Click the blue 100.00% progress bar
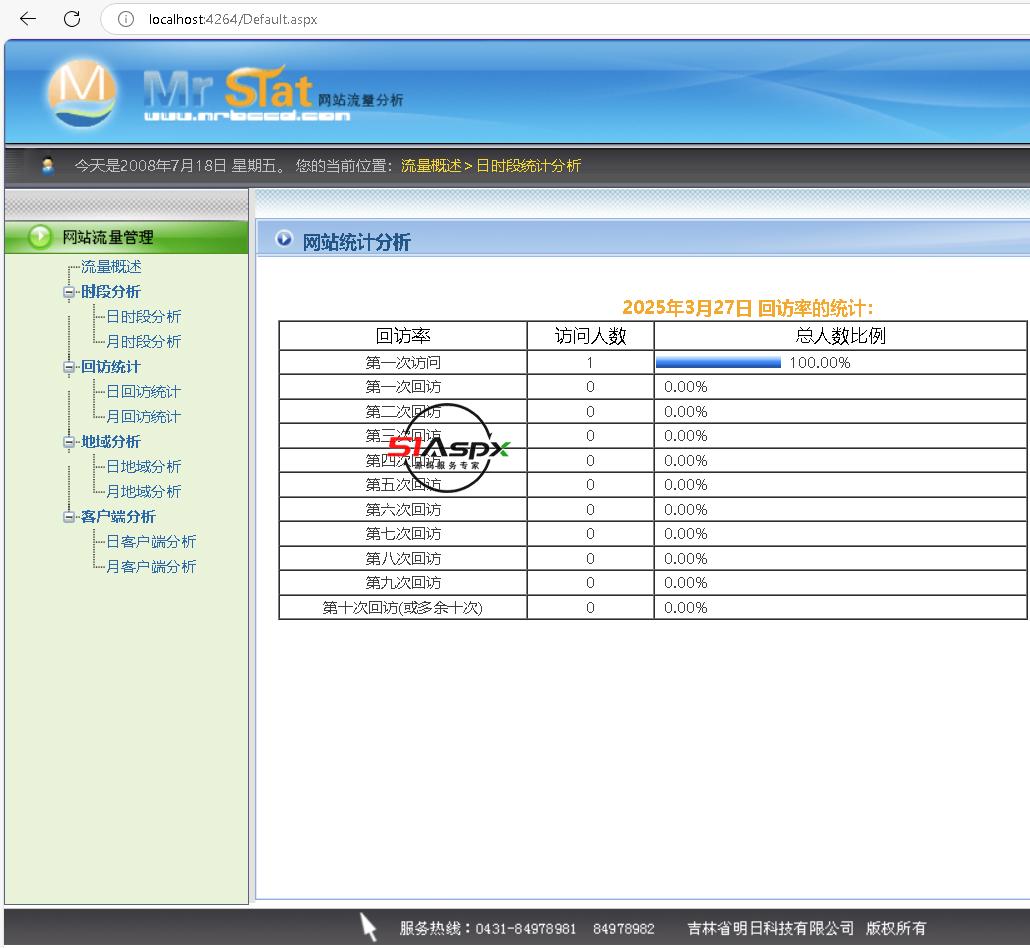Image resolution: width=1030 pixels, height=948 pixels. (718, 363)
